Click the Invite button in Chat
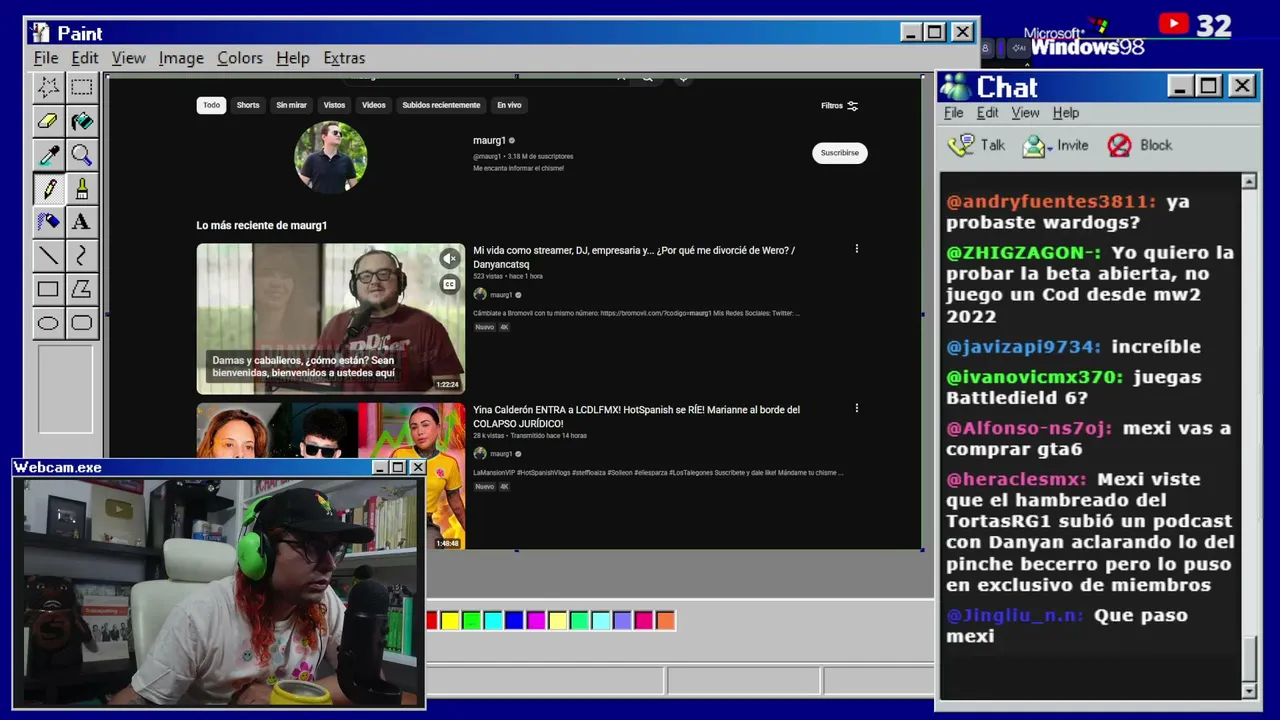Image resolution: width=1280 pixels, height=720 pixels. point(1055,146)
